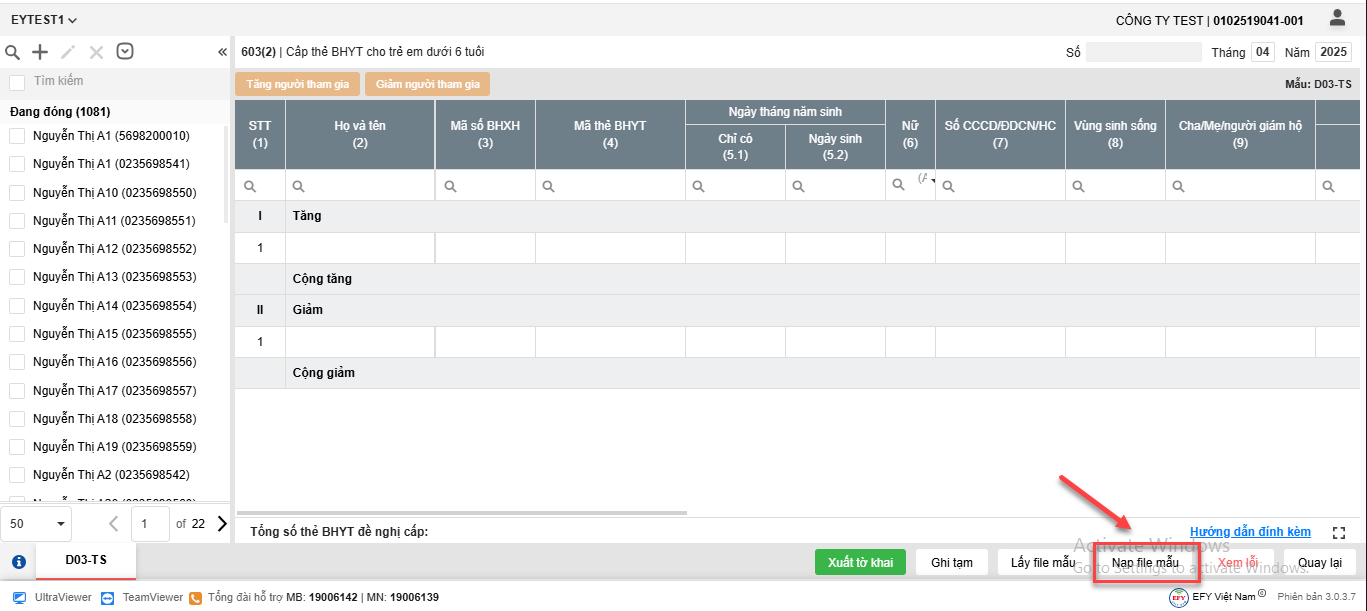Tick the select-all checkbox beside Tìm kiếm
The height and width of the screenshot is (611, 1367).
pyautogui.click(x=17, y=81)
